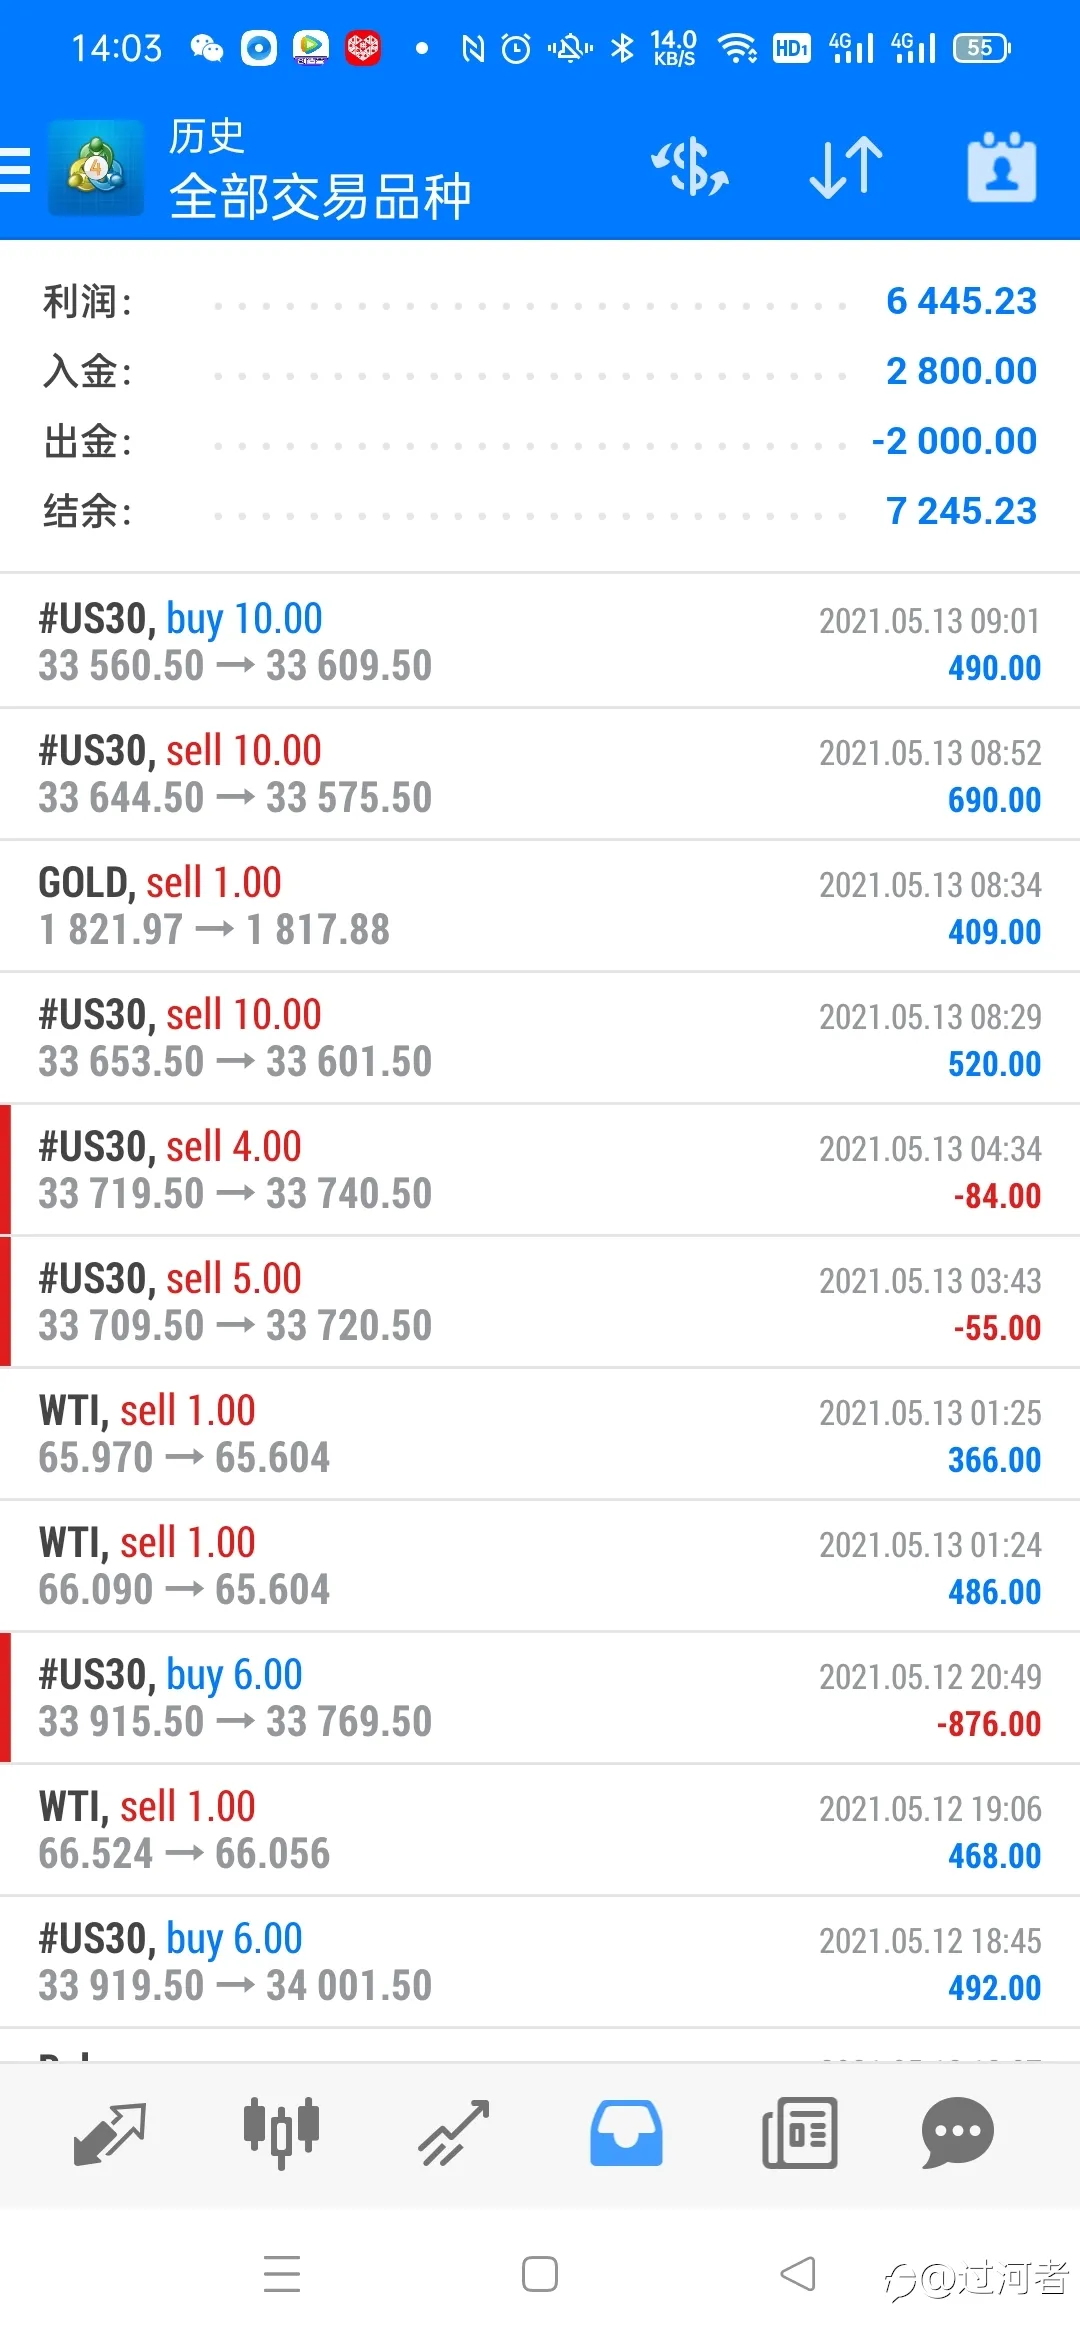
Task: Select the US30 buy 10.00 trade at 09:01
Action: tap(540, 642)
